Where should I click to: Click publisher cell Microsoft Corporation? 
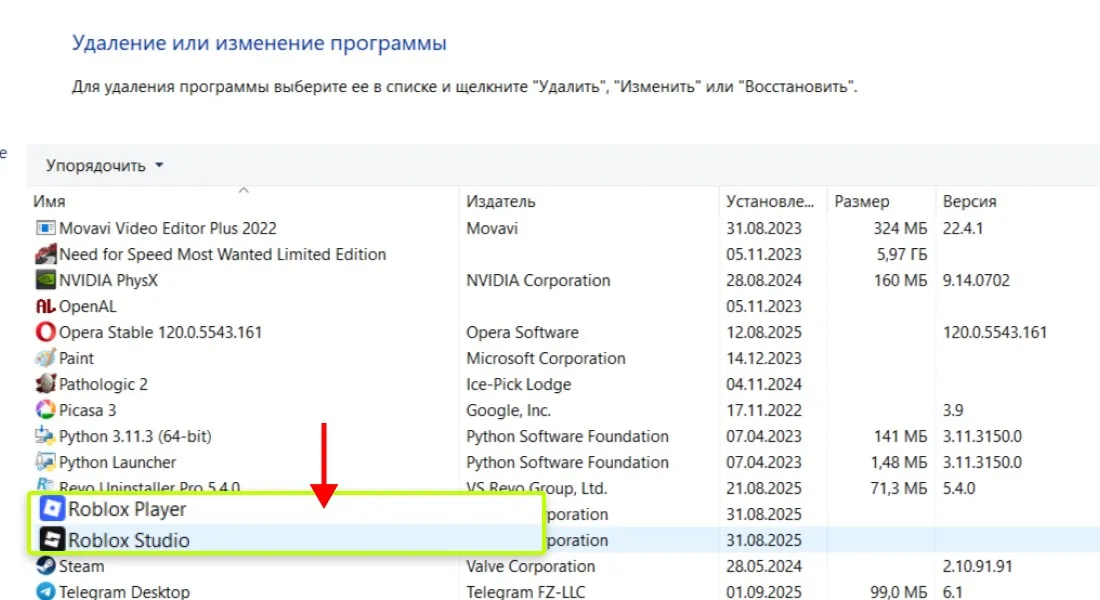coord(546,358)
